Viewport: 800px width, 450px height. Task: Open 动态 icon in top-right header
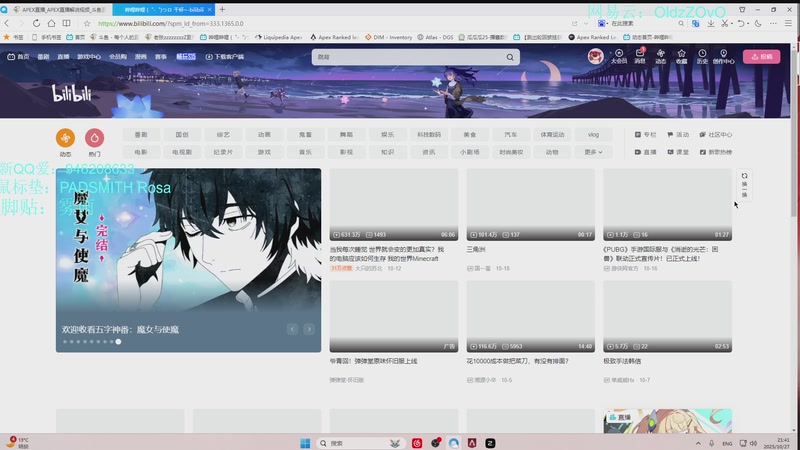(661, 56)
